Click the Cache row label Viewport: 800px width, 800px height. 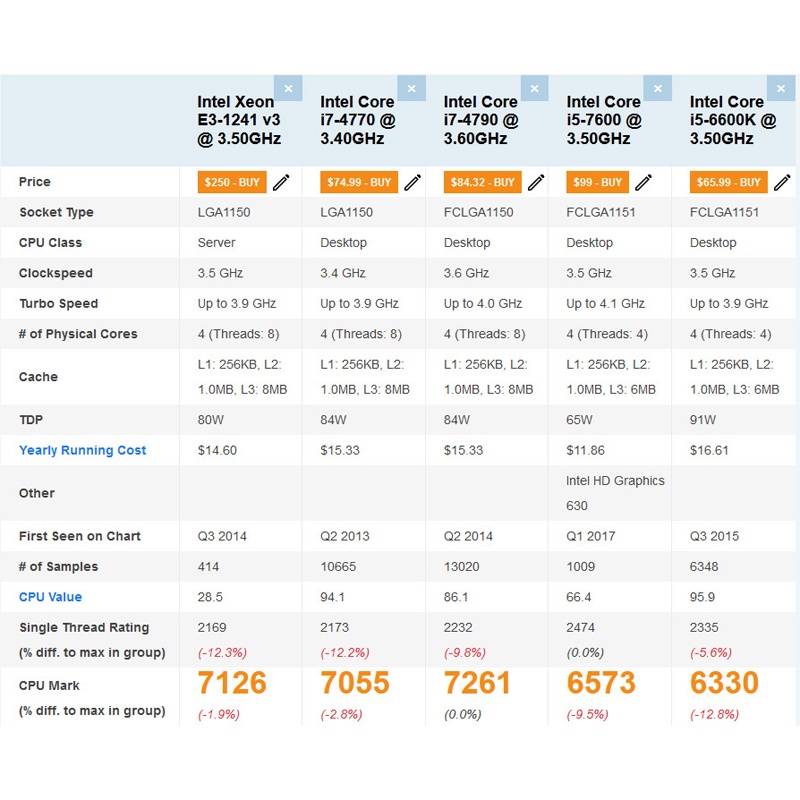coord(38,377)
